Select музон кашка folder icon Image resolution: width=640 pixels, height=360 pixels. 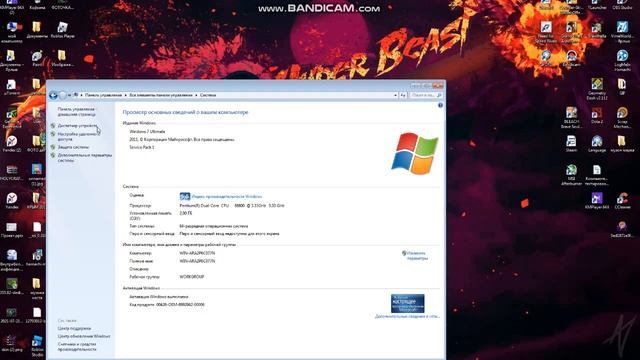click(622, 144)
